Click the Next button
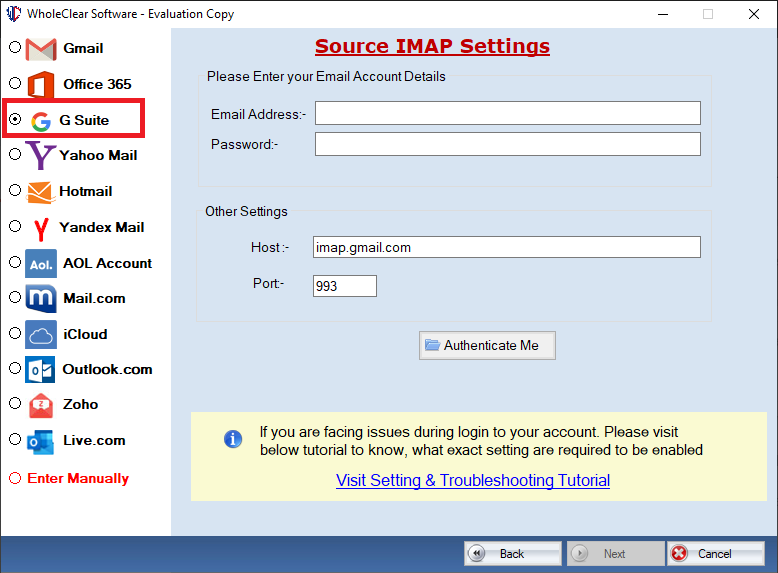This screenshot has width=778, height=573. (x=615, y=554)
